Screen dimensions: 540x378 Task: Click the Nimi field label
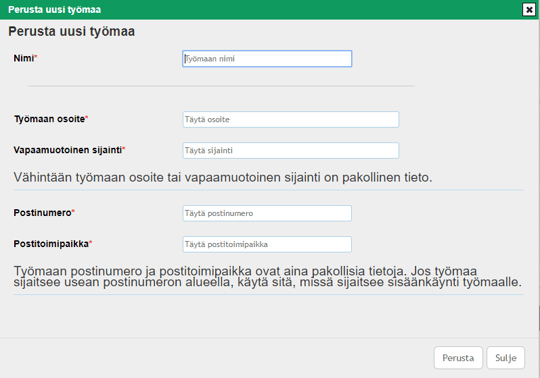(x=24, y=58)
